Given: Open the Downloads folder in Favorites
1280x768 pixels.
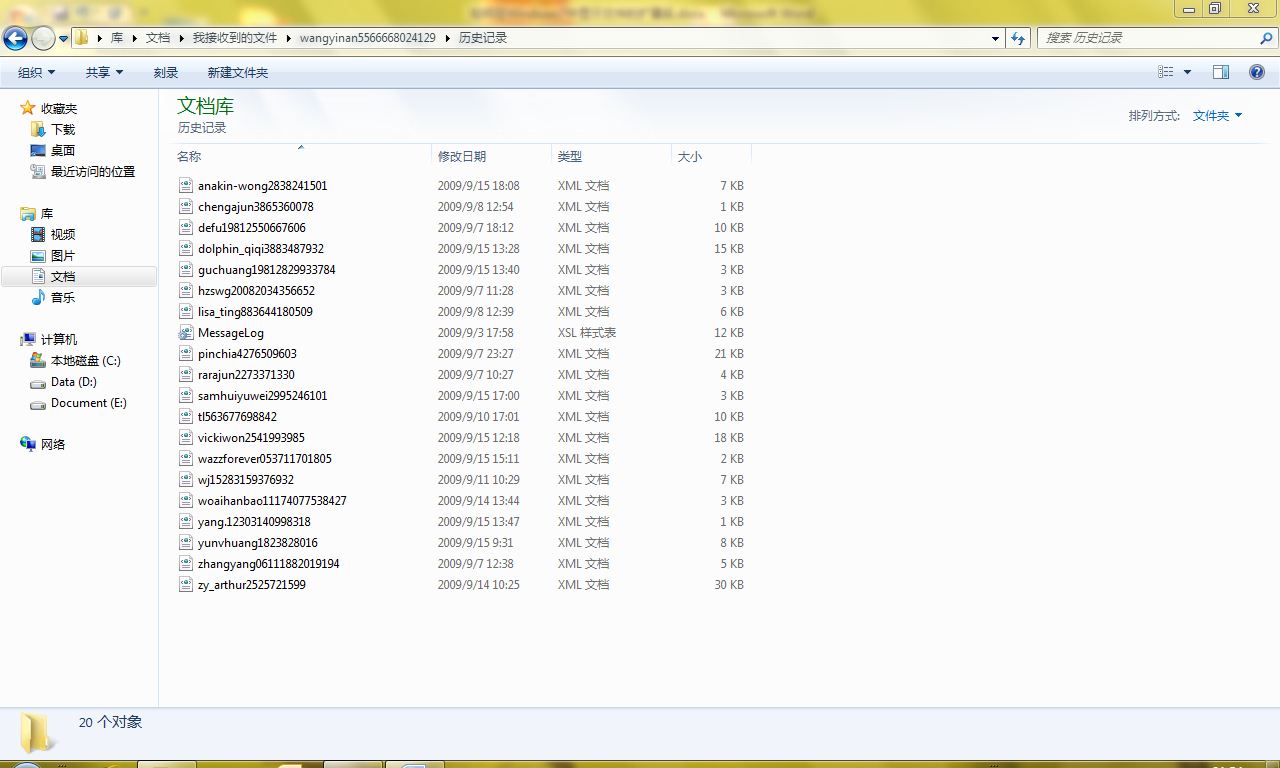Looking at the screenshot, I should 62,130.
